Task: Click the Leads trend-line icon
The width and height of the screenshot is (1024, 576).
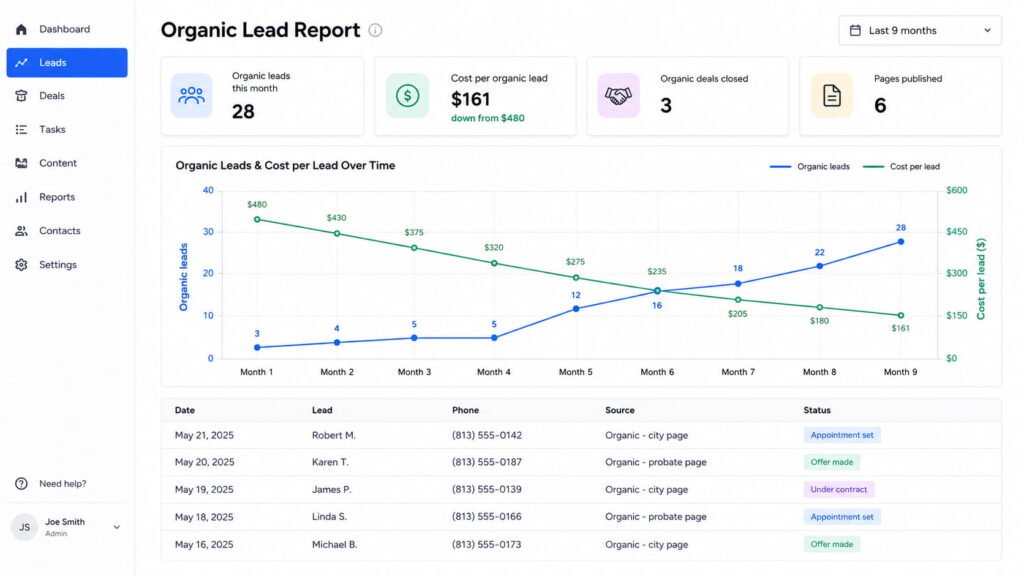Action: 21,63
